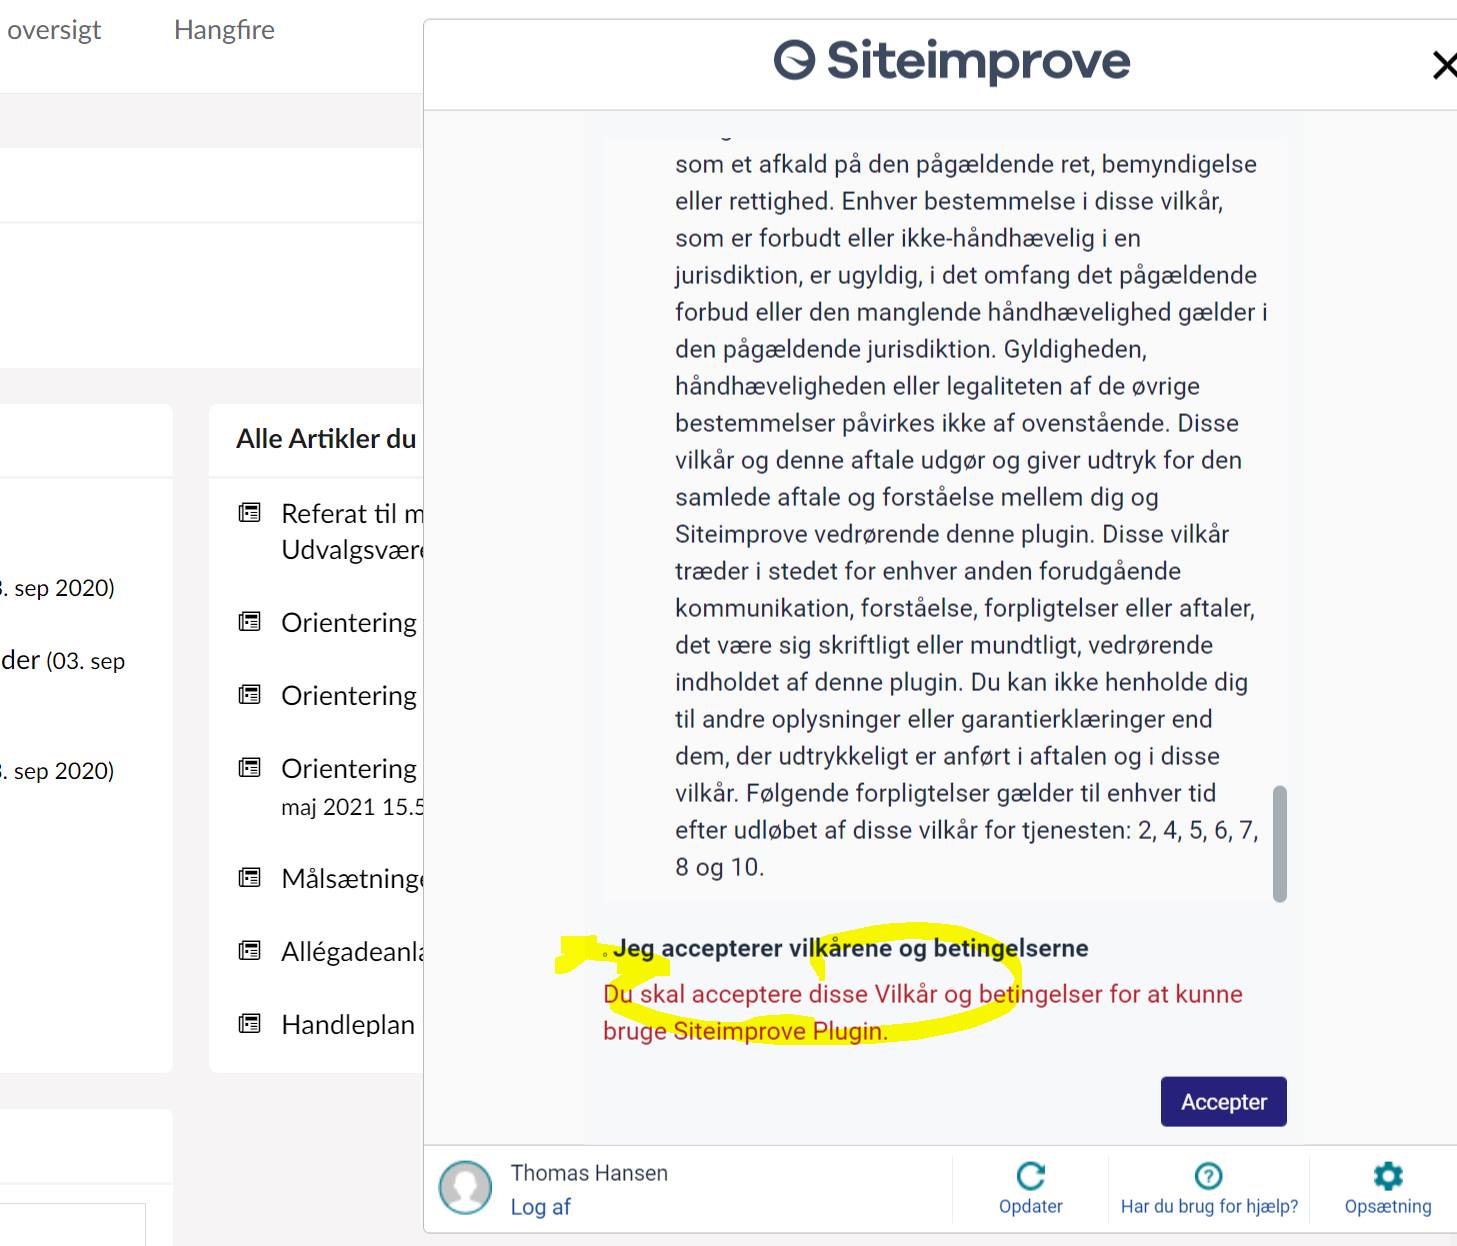Tick the 'Jeg accepterer vilkårene' checkbox
This screenshot has height=1246, width=1457.
(604, 953)
